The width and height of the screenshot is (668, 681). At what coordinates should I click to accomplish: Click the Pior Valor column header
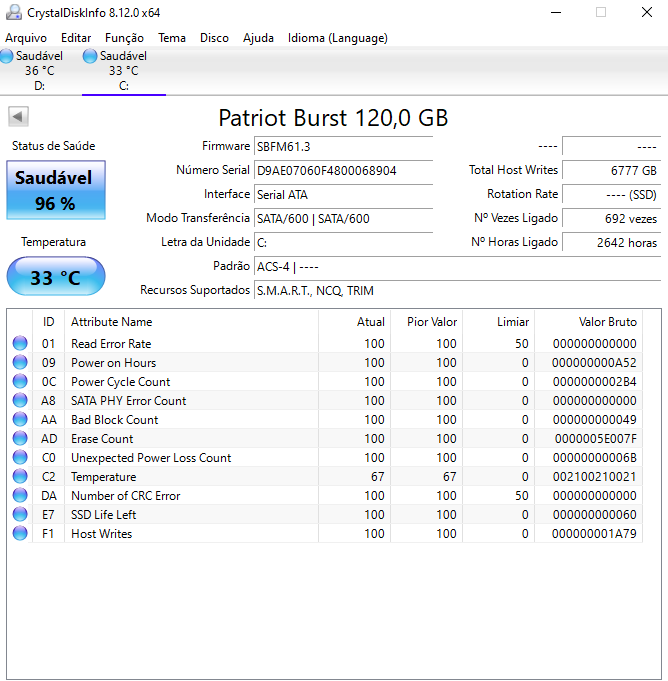[427, 322]
